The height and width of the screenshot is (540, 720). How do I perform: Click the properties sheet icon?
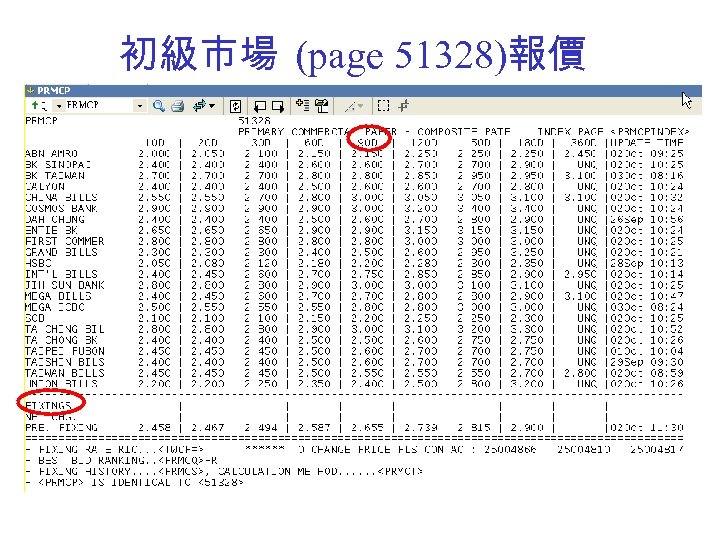(322, 106)
